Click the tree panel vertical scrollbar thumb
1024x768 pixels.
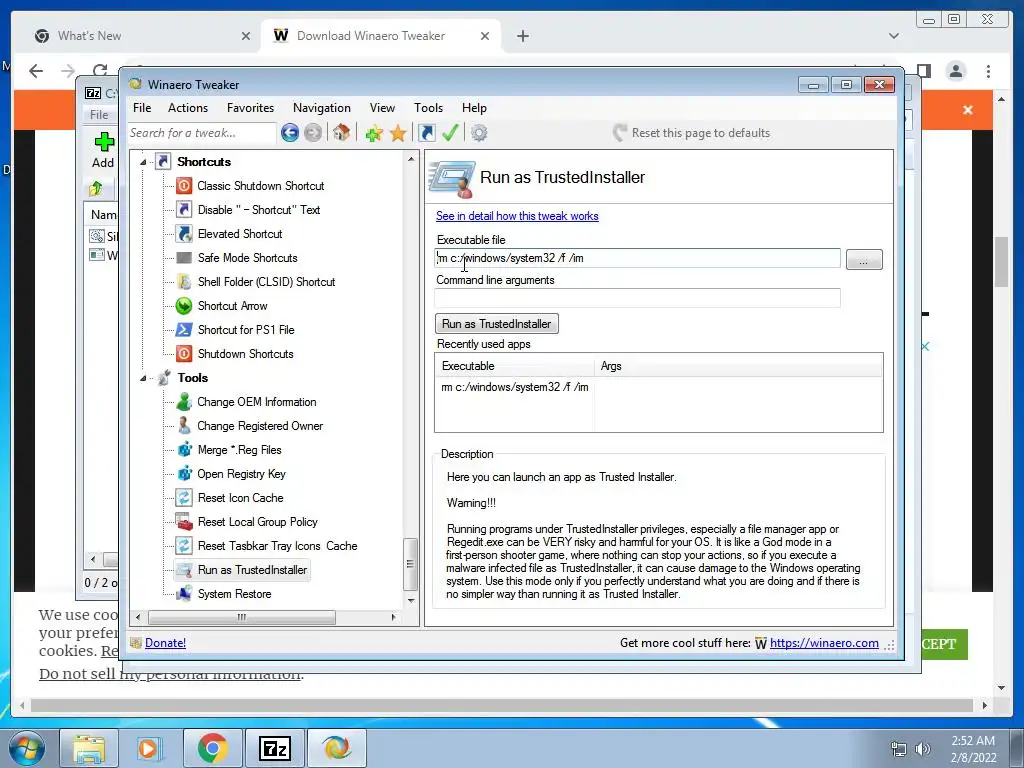click(410, 564)
